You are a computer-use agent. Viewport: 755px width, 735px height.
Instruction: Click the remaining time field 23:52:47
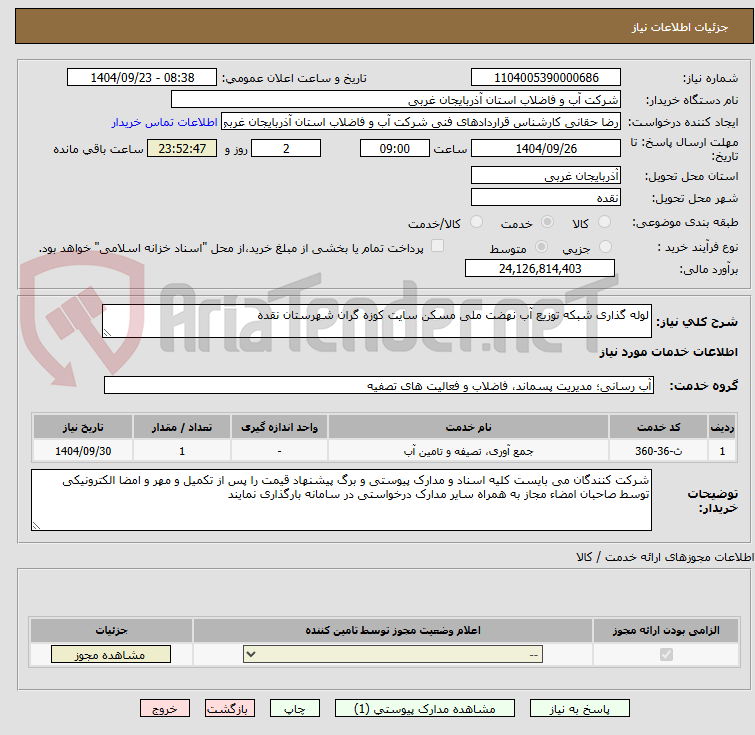[x=182, y=148]
